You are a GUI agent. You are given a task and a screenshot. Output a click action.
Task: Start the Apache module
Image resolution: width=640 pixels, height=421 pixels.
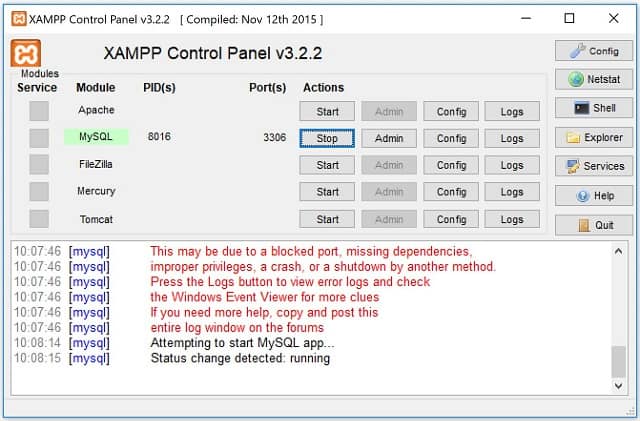click(x=327, y=111)
